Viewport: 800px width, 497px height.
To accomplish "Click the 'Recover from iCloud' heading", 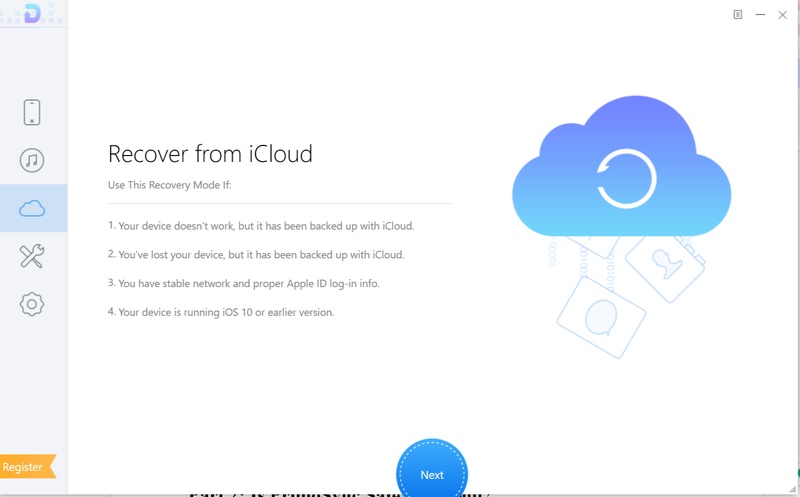I will (210, 154).
